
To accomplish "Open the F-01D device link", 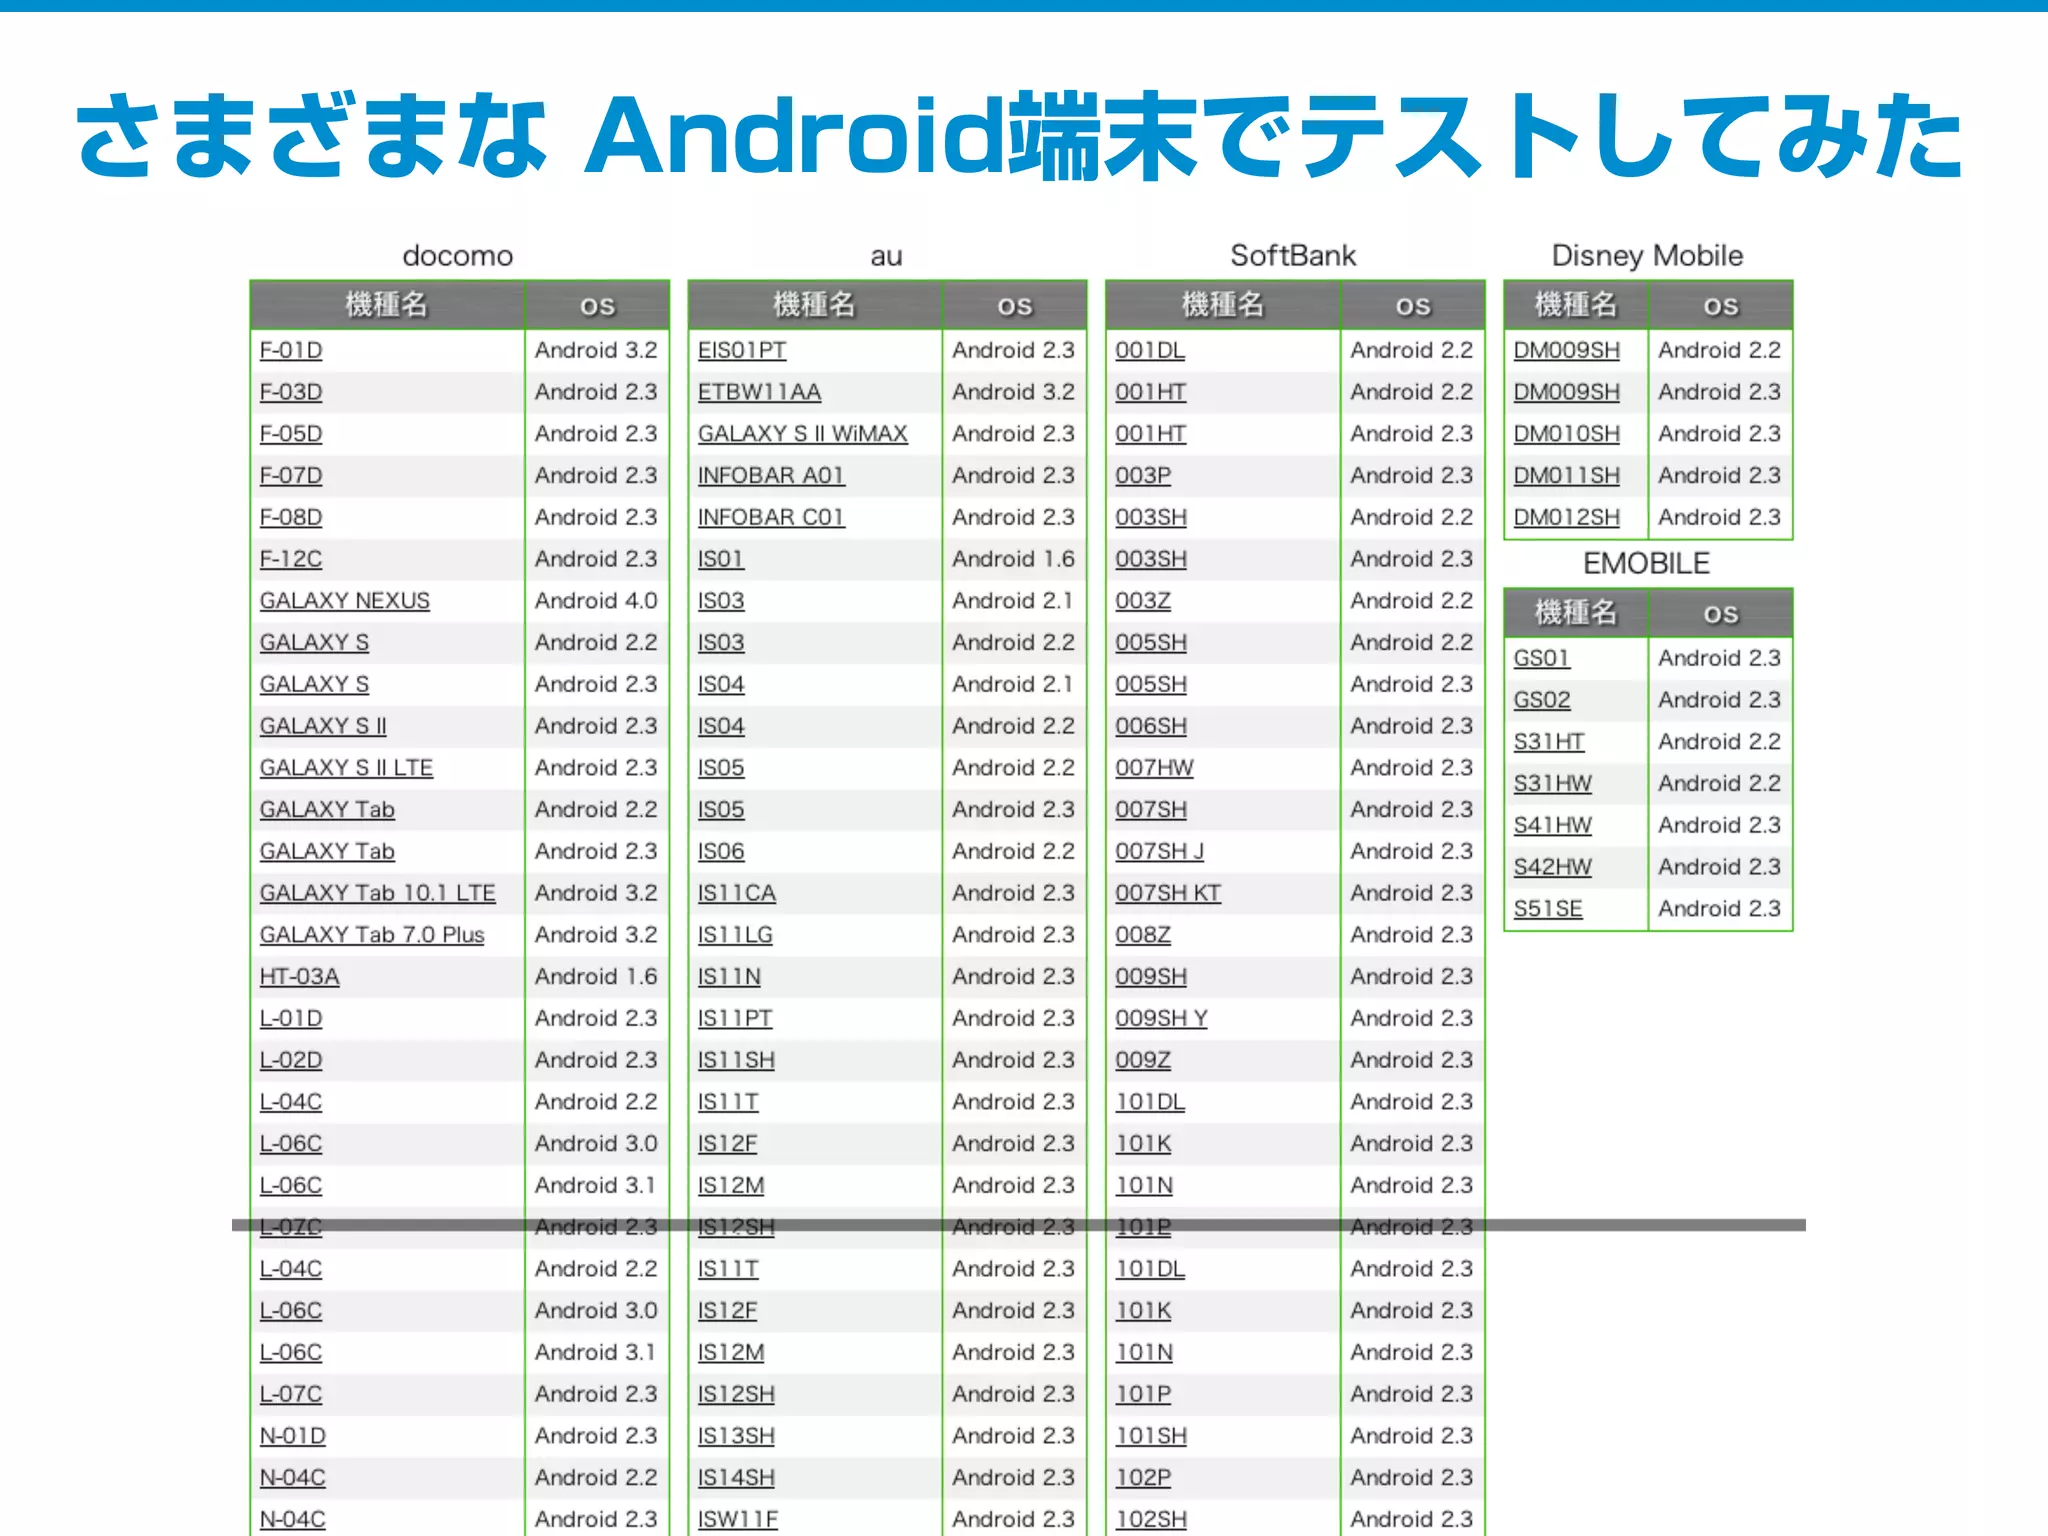I will click(291, 350).
